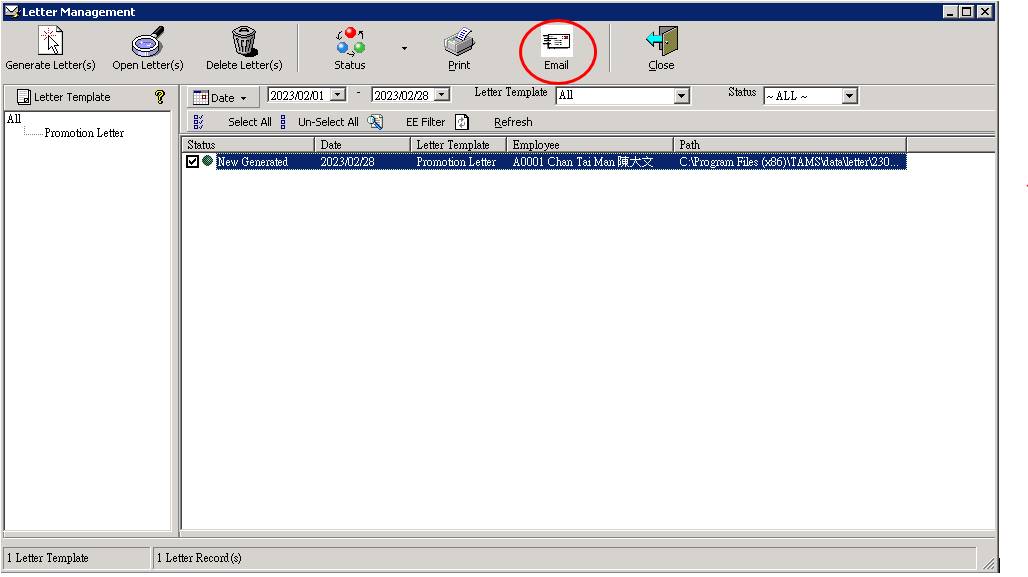1028x577 pixels.
Task: Maximize the Letter Management window
Action: pyautogui.click(x=966, y=11)
